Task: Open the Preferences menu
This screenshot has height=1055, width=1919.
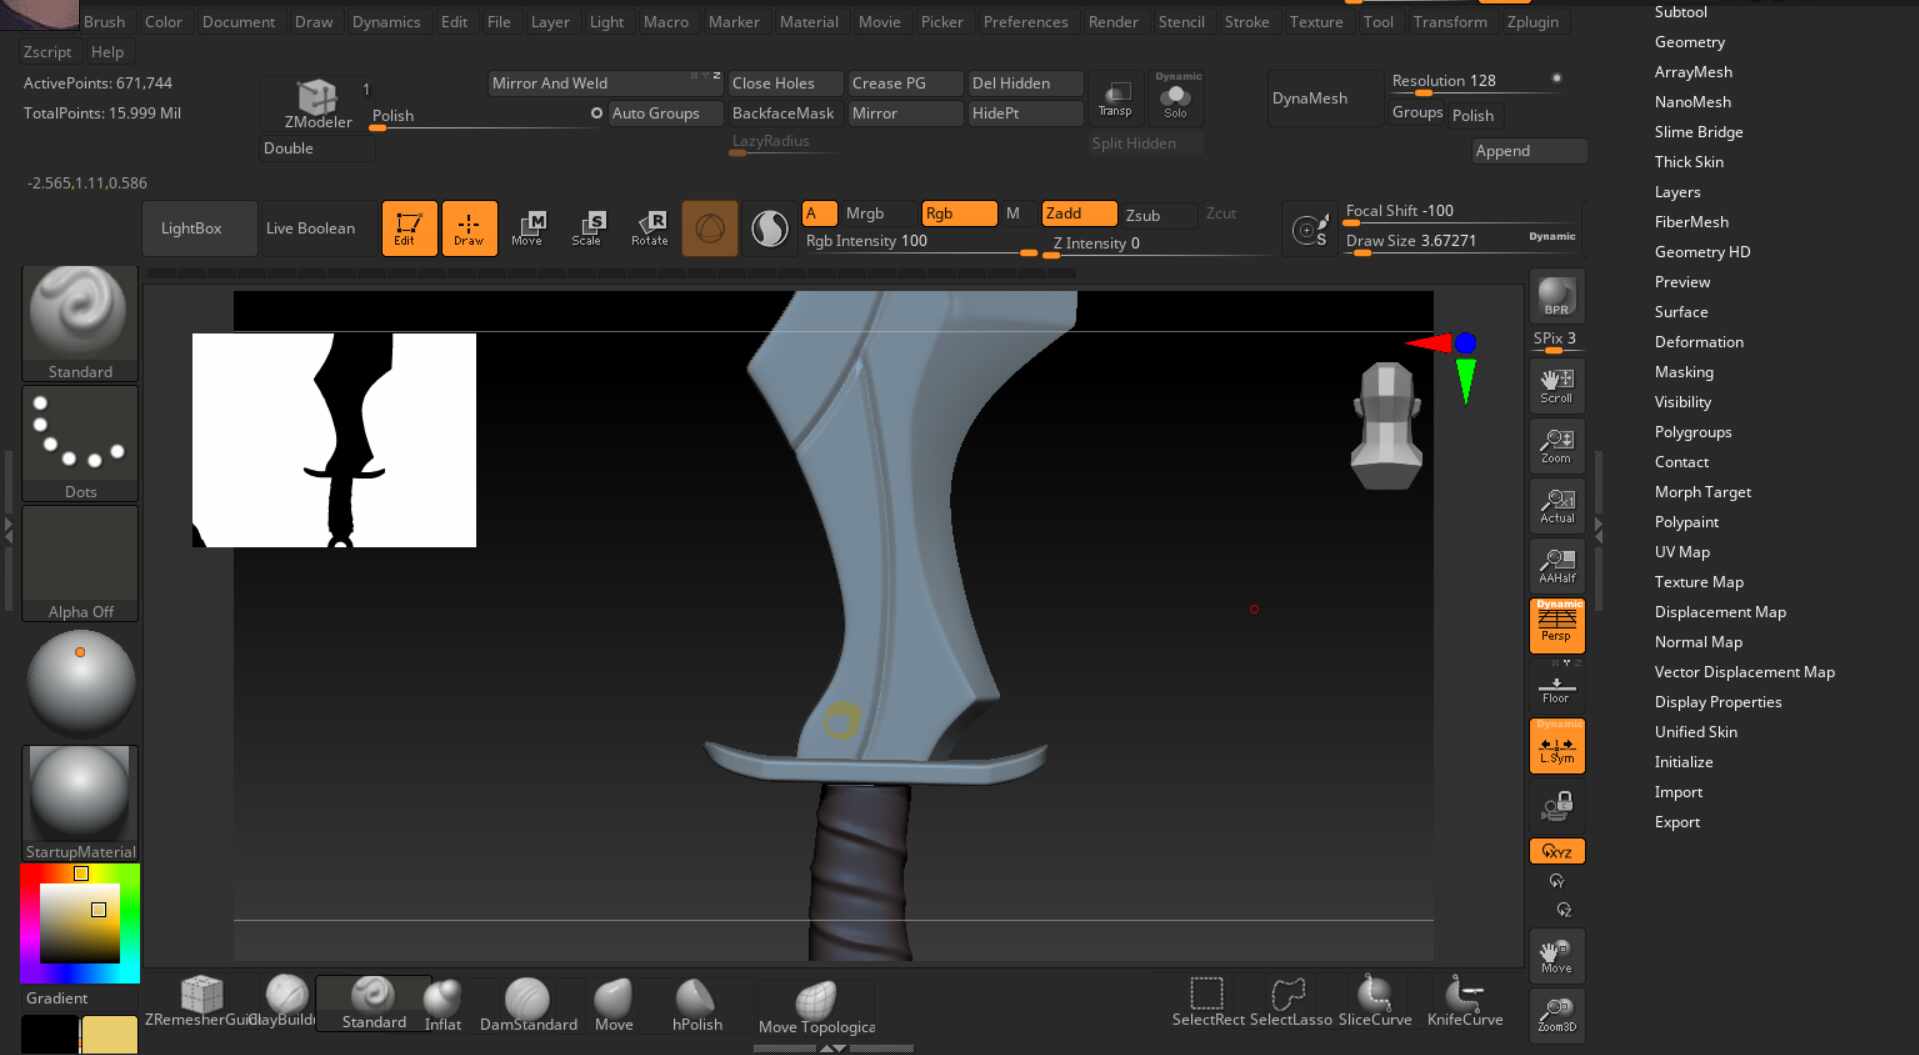Action: (1025, 22)
